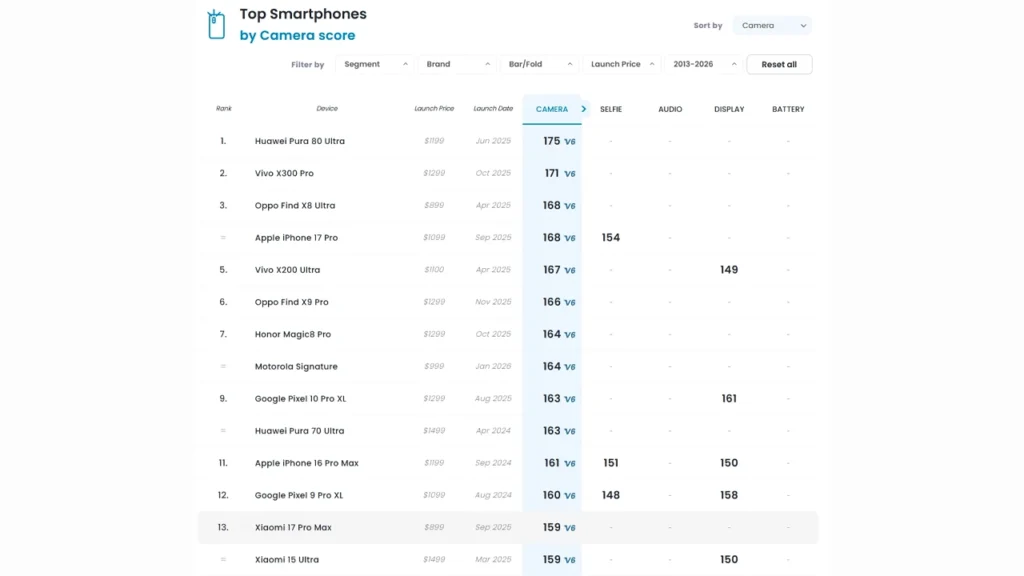Select the AUDIO column header
The height and width of the screenshot is (576, 1024).
669,108
